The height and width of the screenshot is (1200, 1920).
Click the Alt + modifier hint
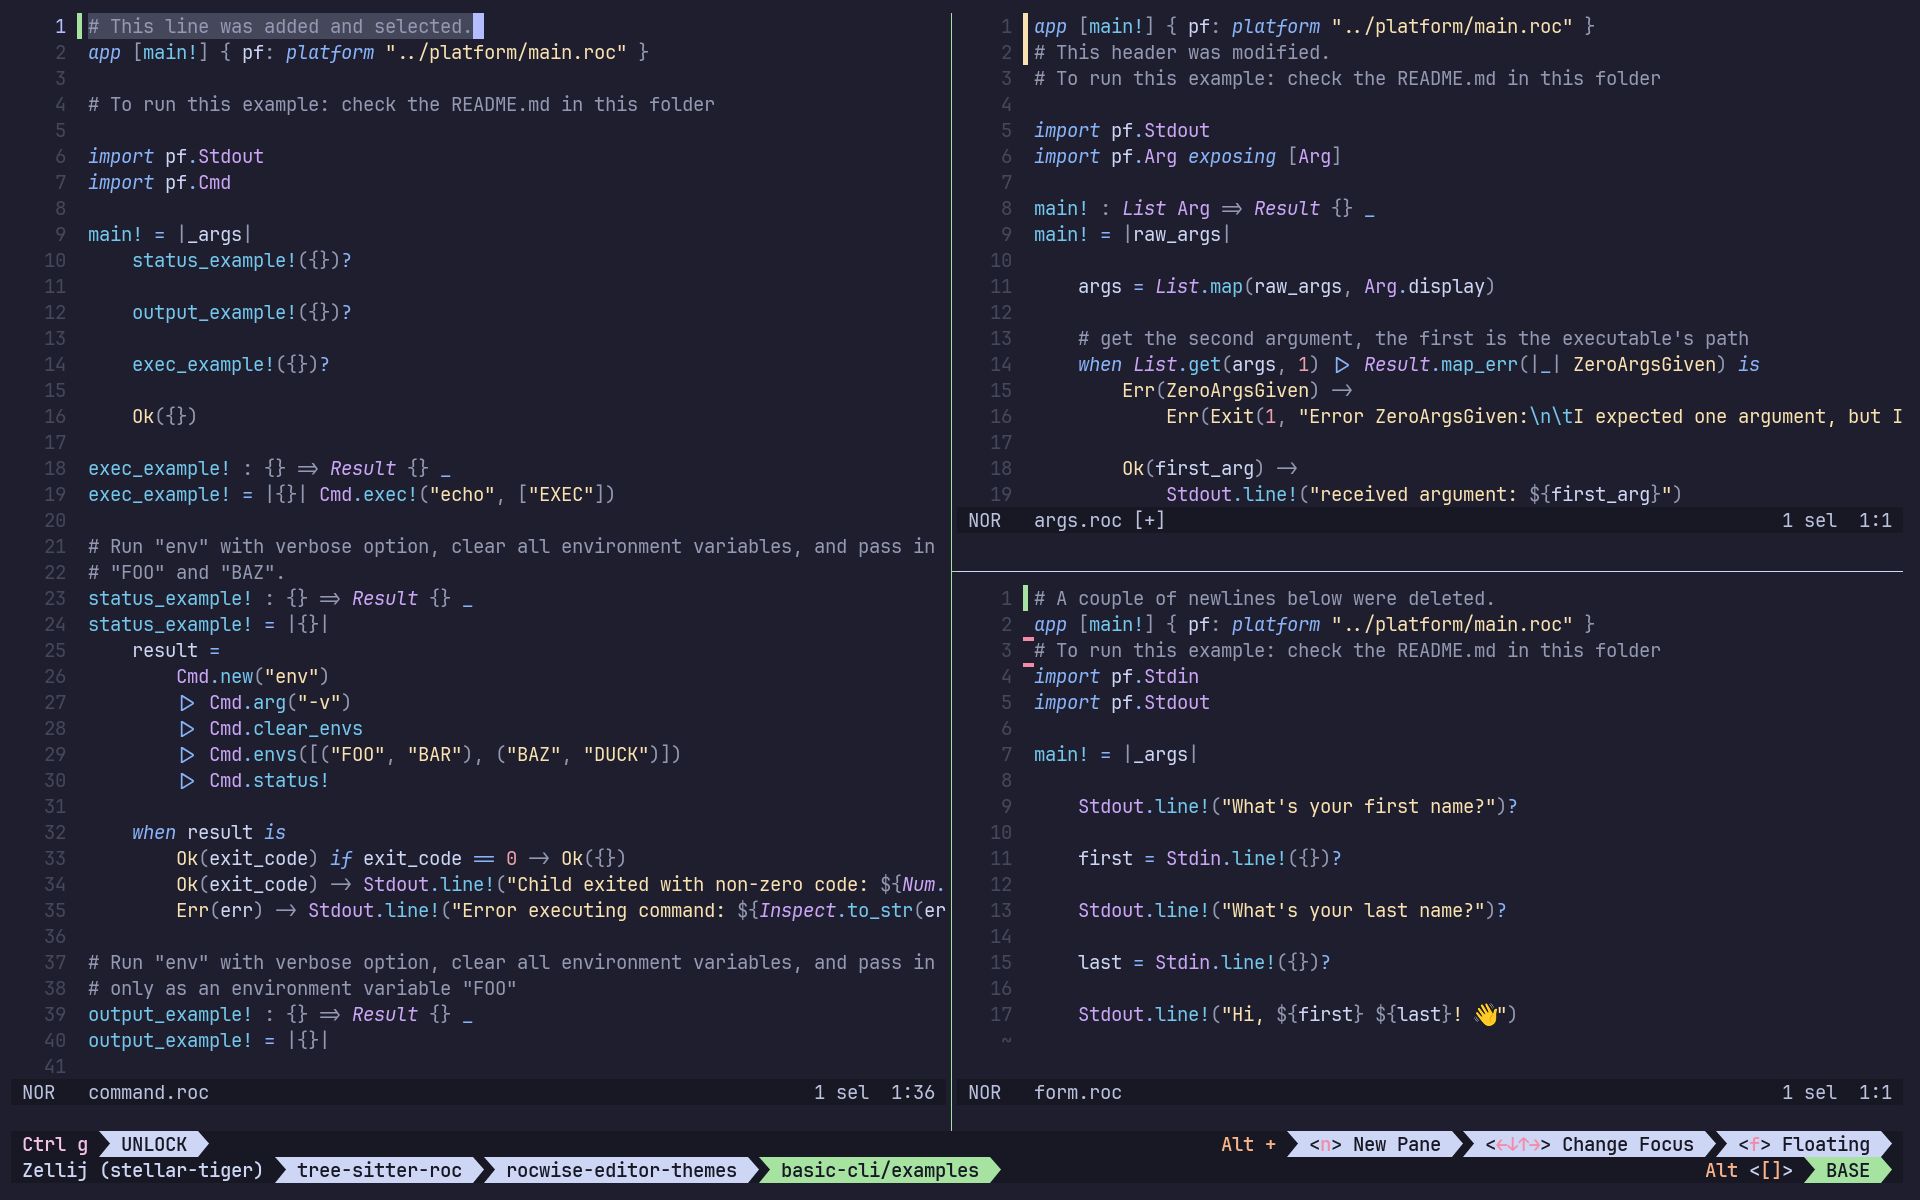pos(1248,1144)
